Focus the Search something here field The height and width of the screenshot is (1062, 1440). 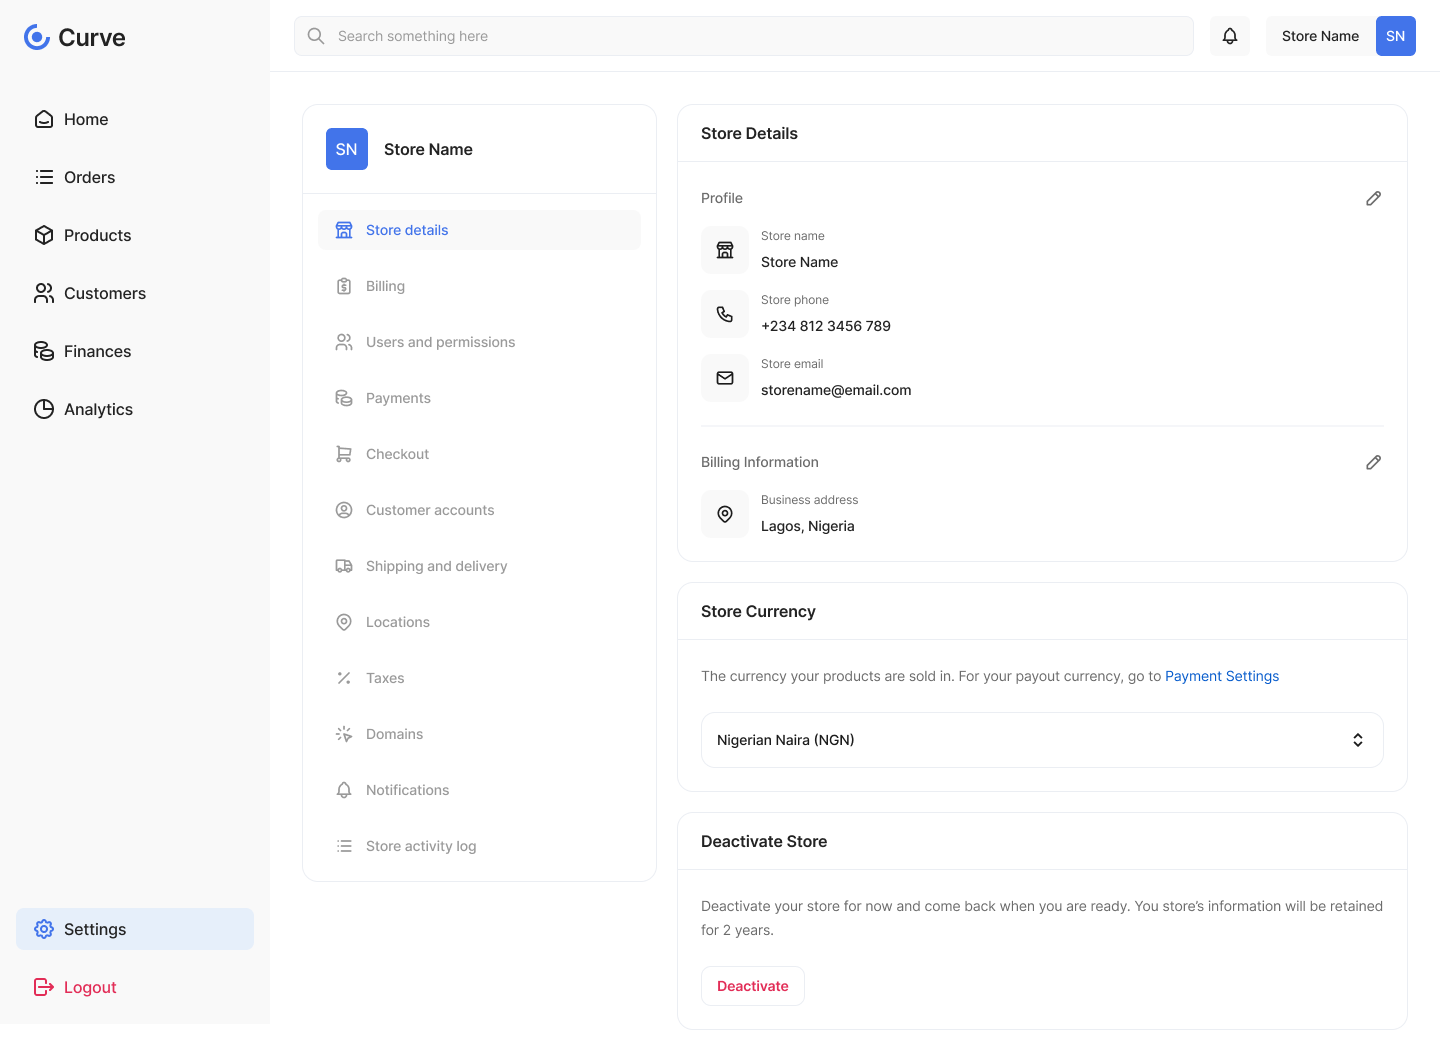tap(744, 36)
